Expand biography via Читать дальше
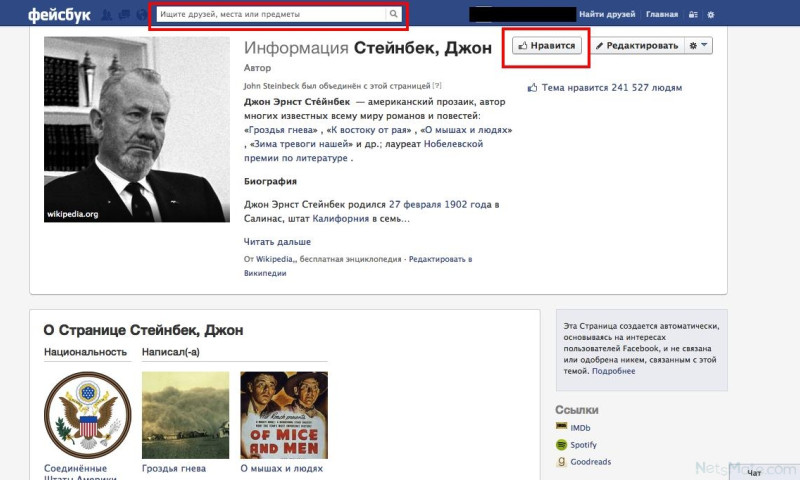 click(x=277, y=242)
